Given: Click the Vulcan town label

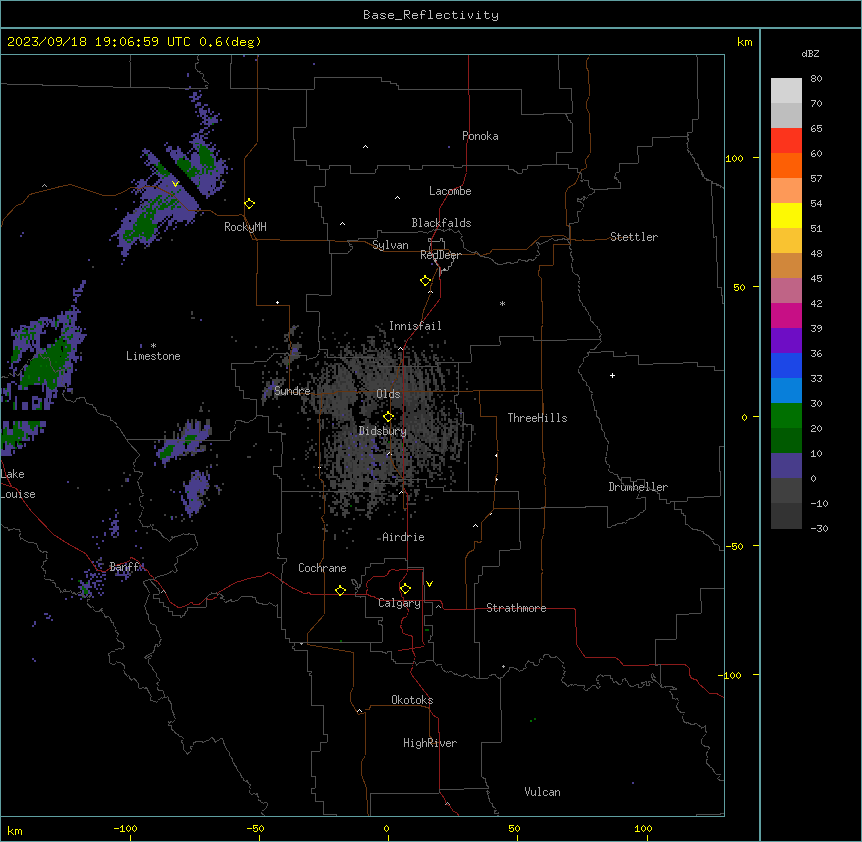Looking at the screenshot, I should [x=542, y=792].
